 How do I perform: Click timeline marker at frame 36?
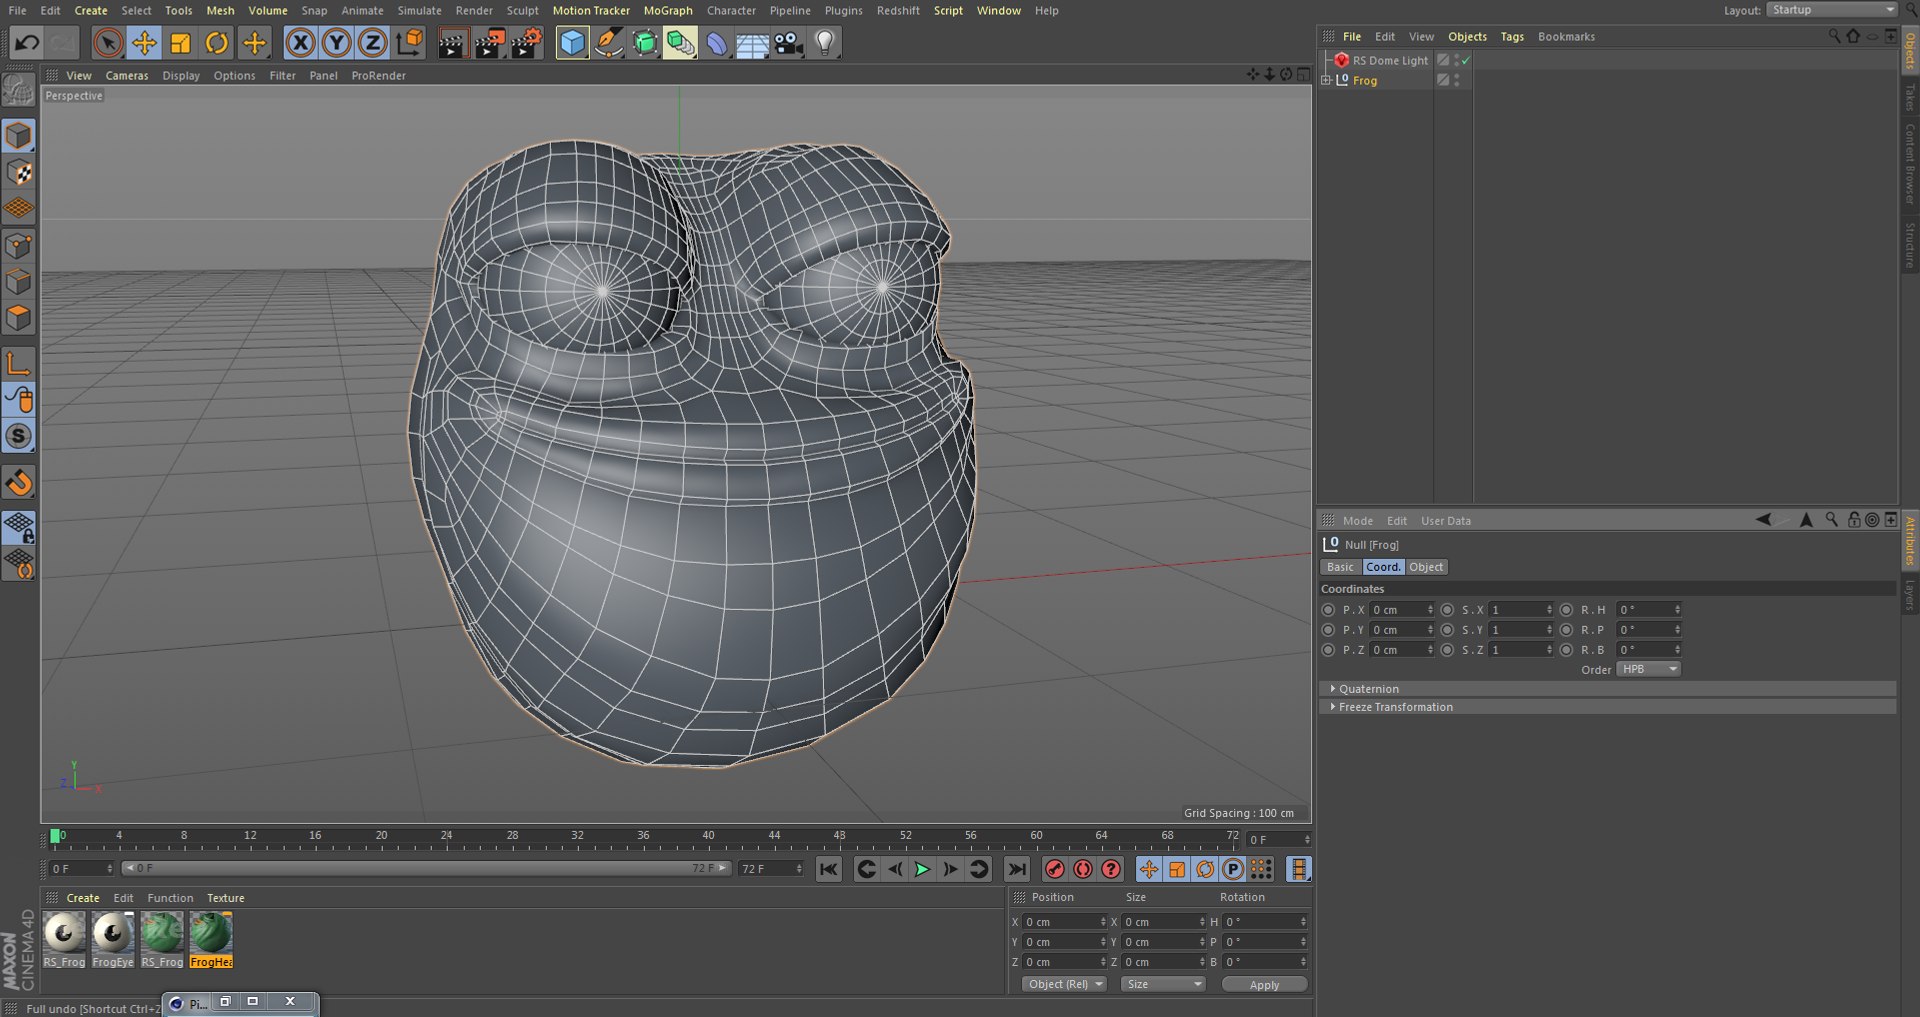coord(643,837)
